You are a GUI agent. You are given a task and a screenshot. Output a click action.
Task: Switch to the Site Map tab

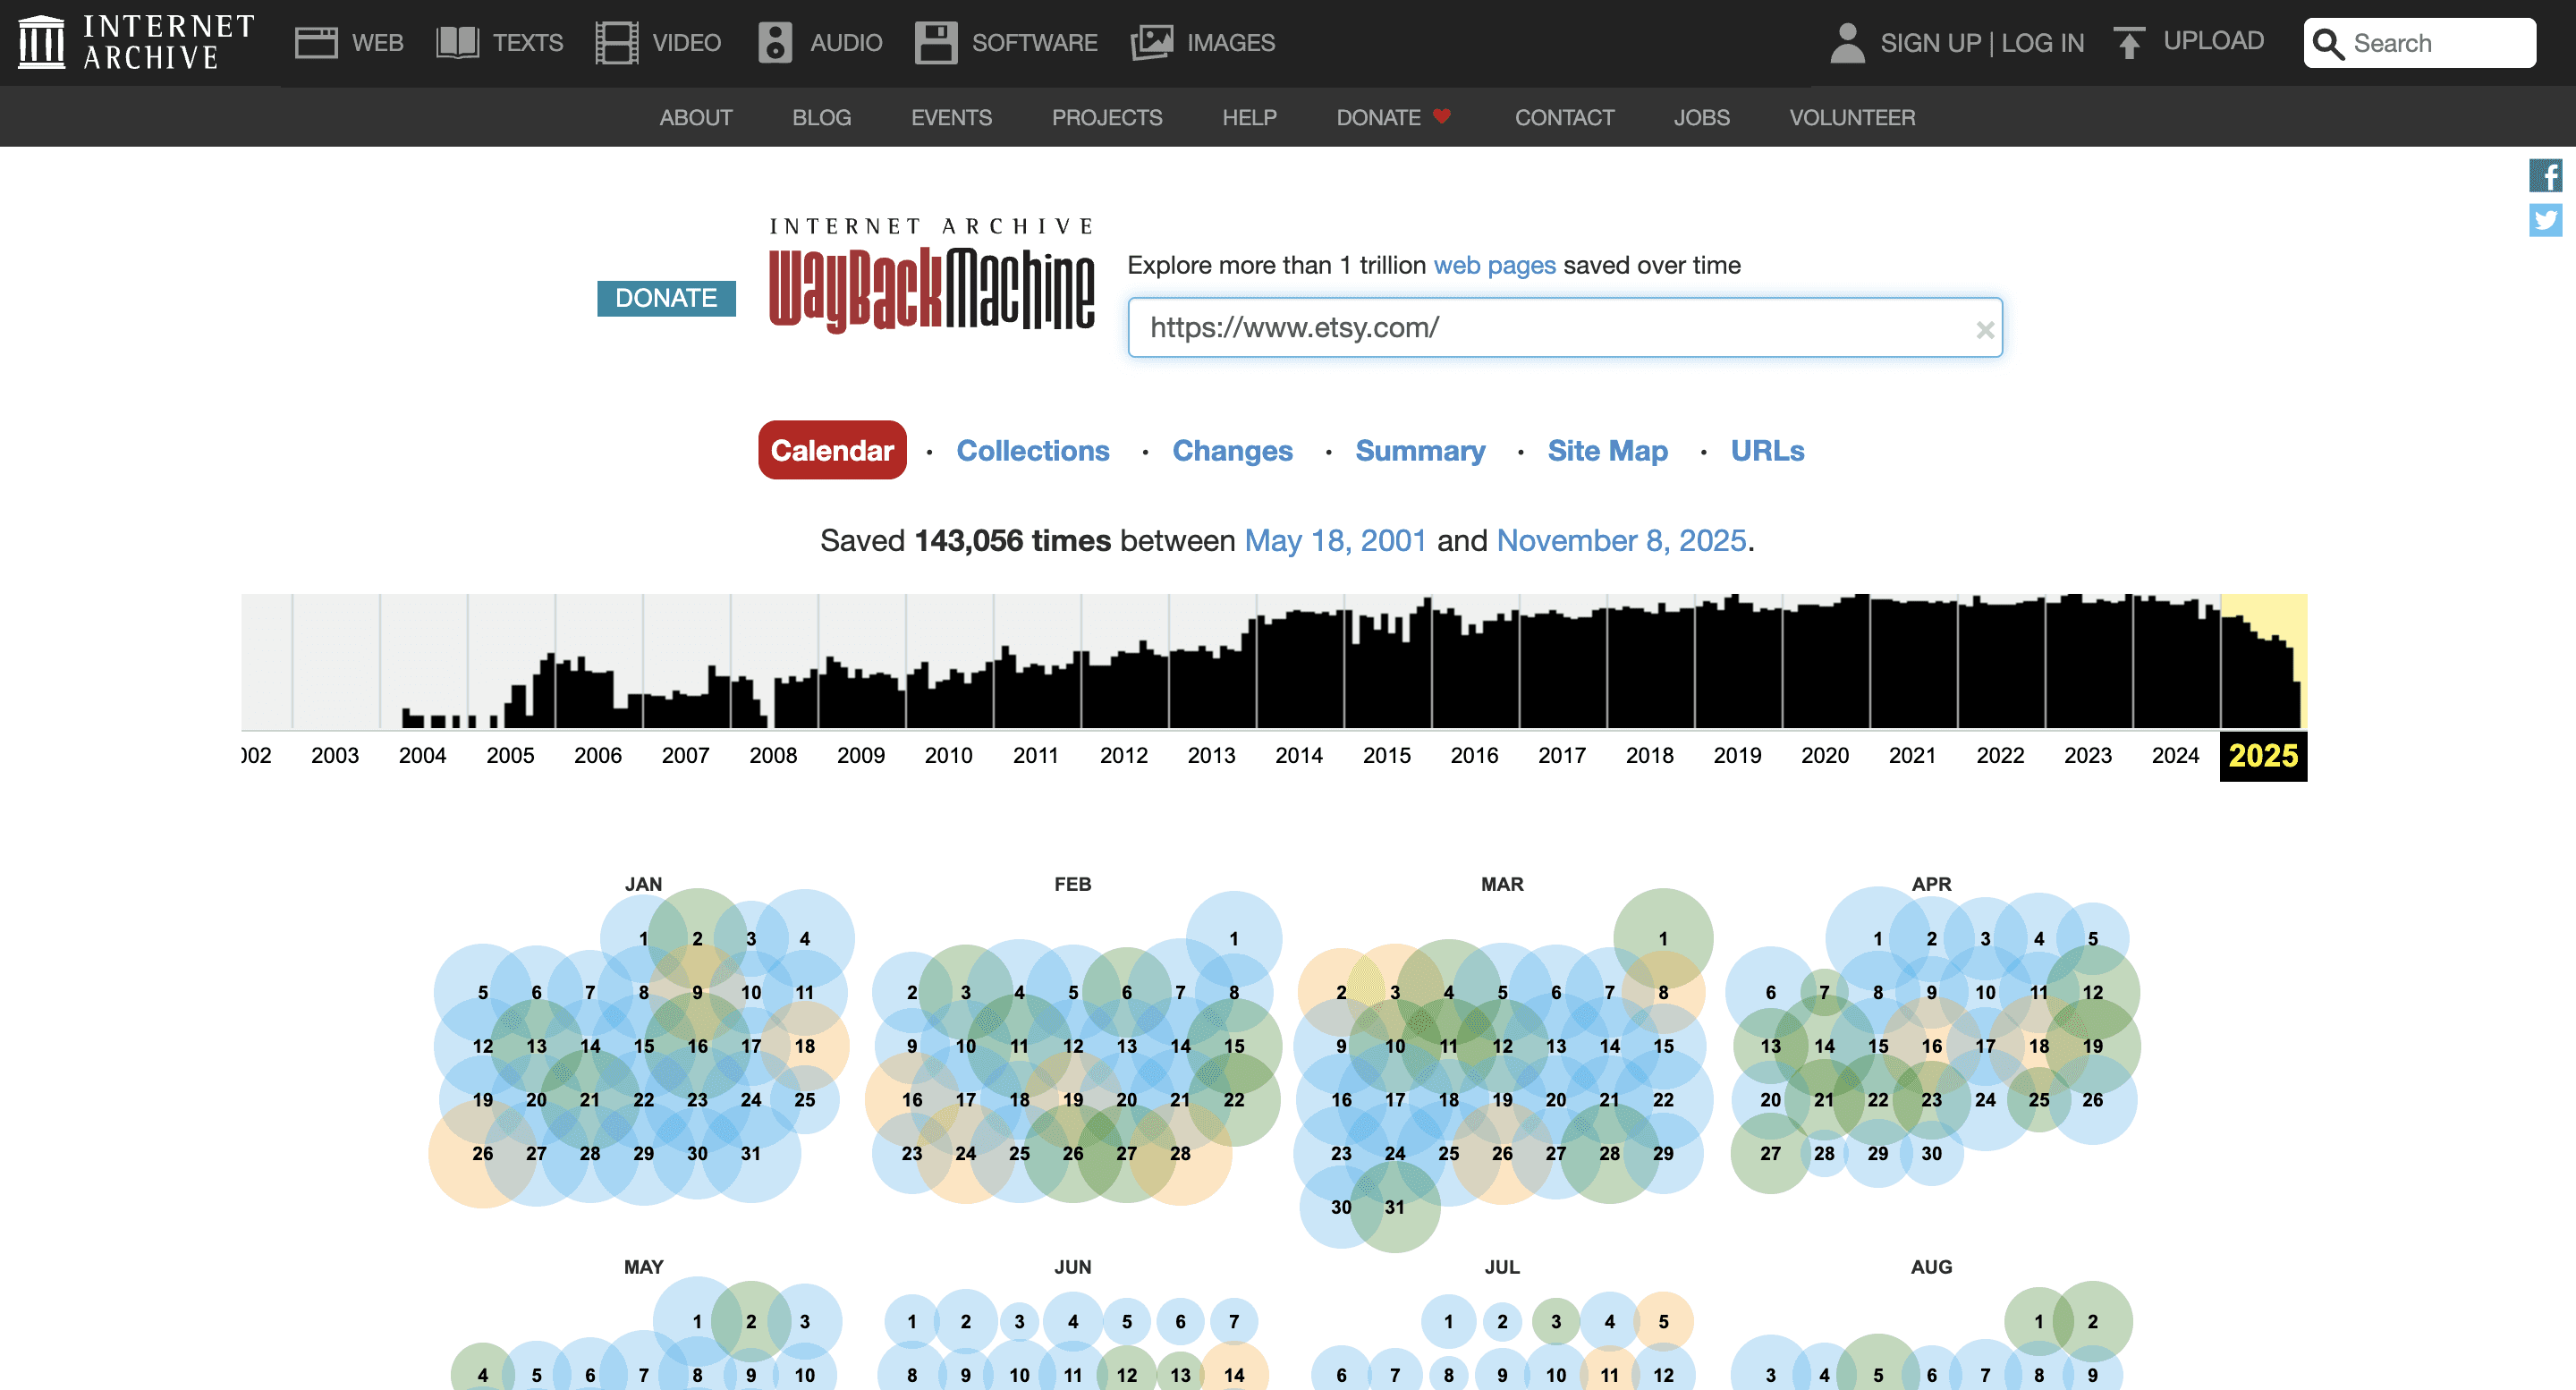click(x=1607, y=450)
